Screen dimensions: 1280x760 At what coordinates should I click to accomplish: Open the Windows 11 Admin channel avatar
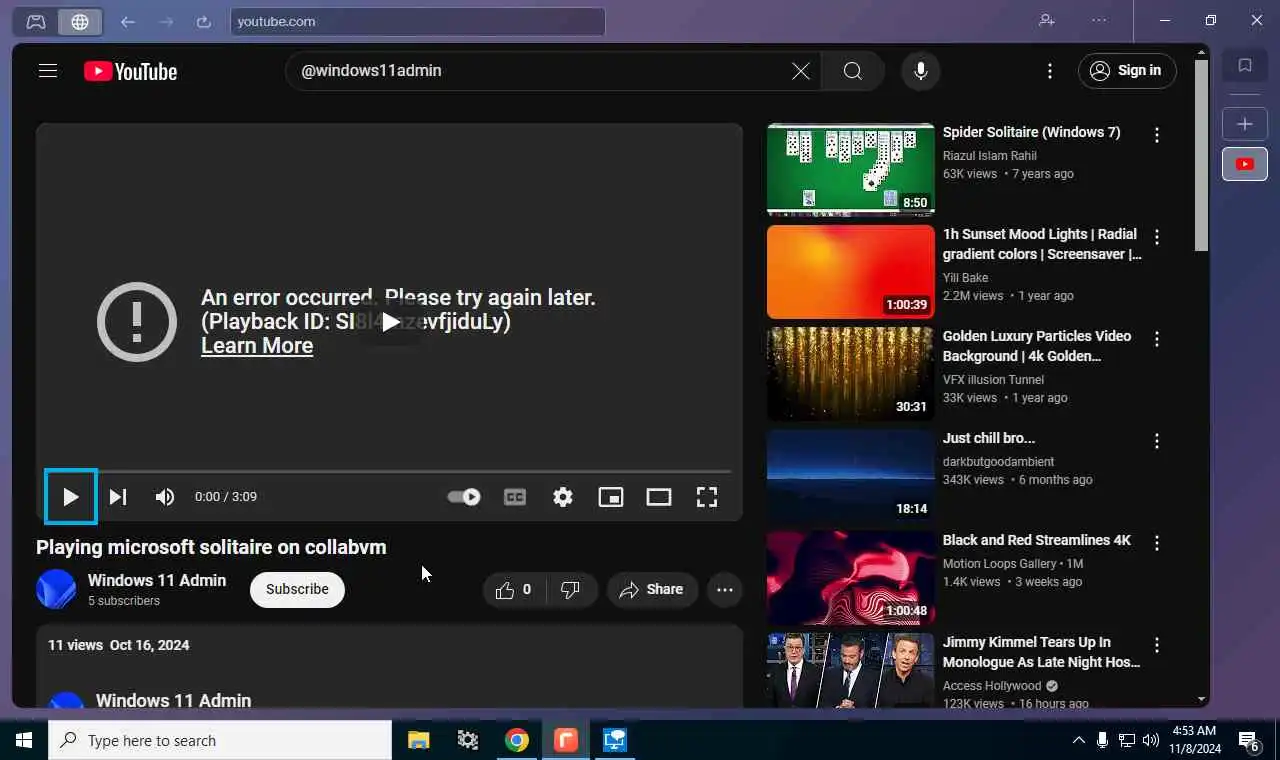(56, 589)
